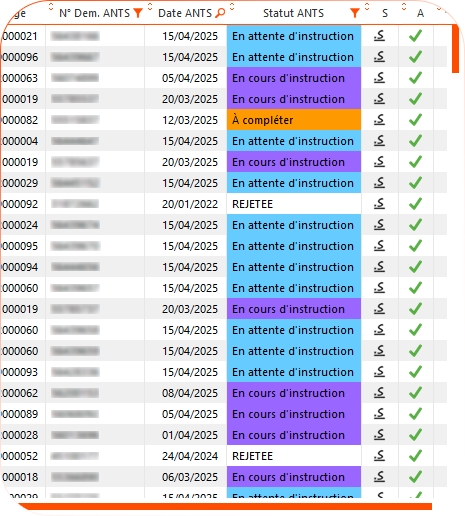465x516 pixels.
Task: Click the green check in row 000062
Action: [x=415, y=393]
